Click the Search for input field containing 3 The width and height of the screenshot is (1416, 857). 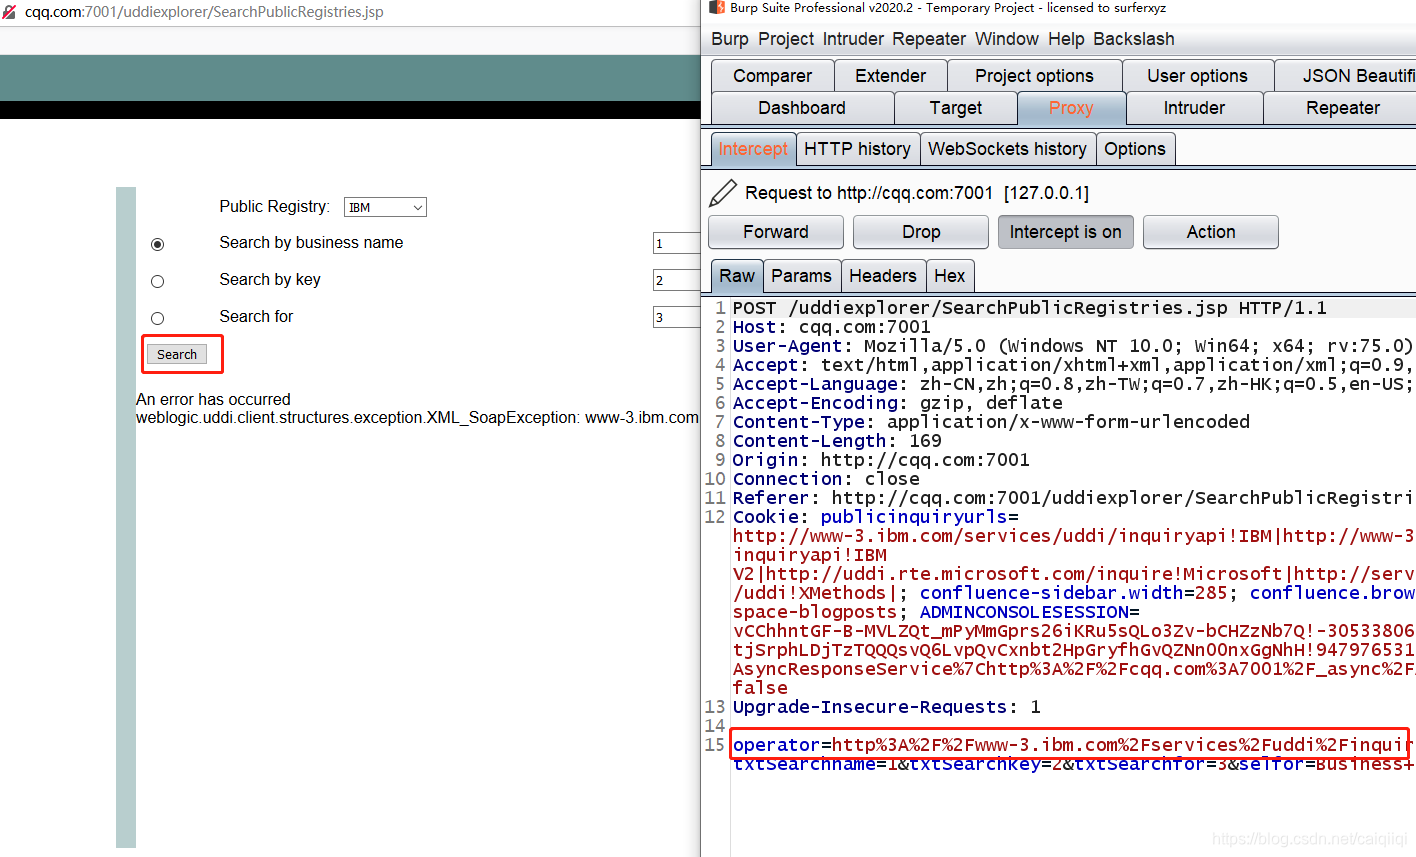tap(676, 317)
